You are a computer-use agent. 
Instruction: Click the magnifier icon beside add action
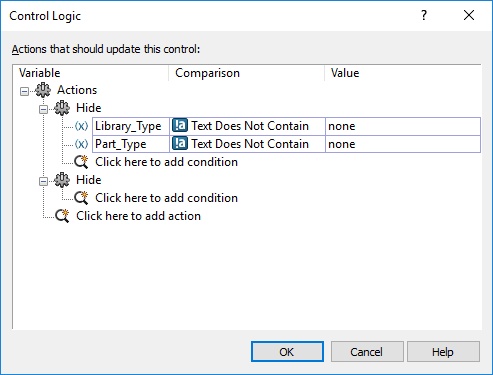tap(62, 216)
